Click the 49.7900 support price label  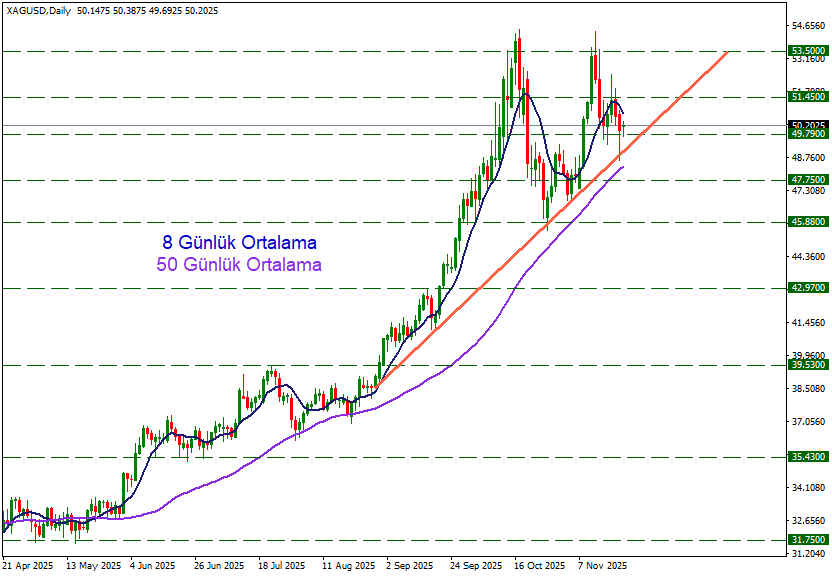(807, 134)
